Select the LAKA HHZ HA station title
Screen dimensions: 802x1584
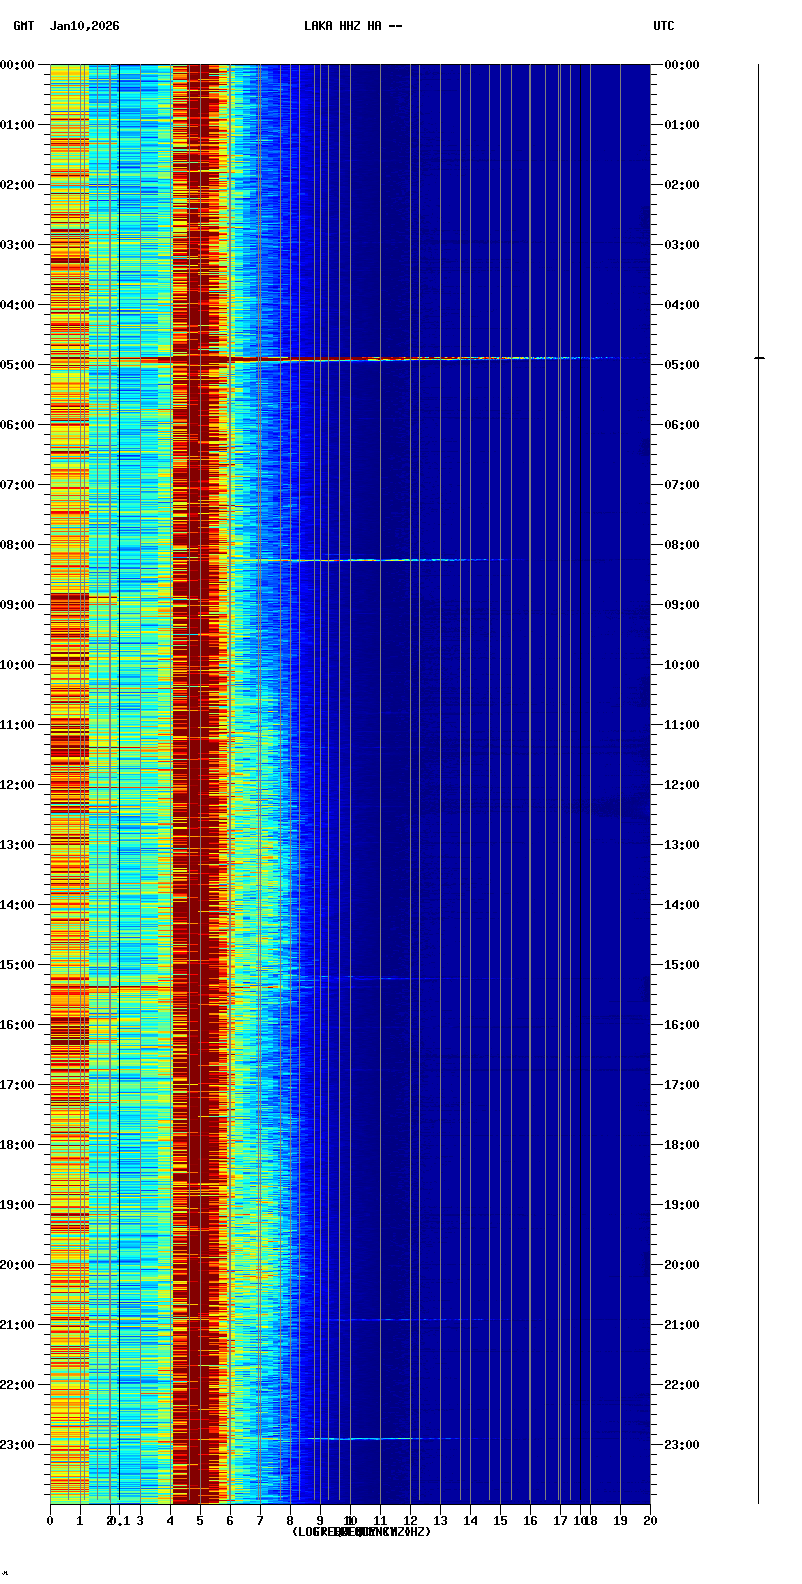[x=353, y=26]
